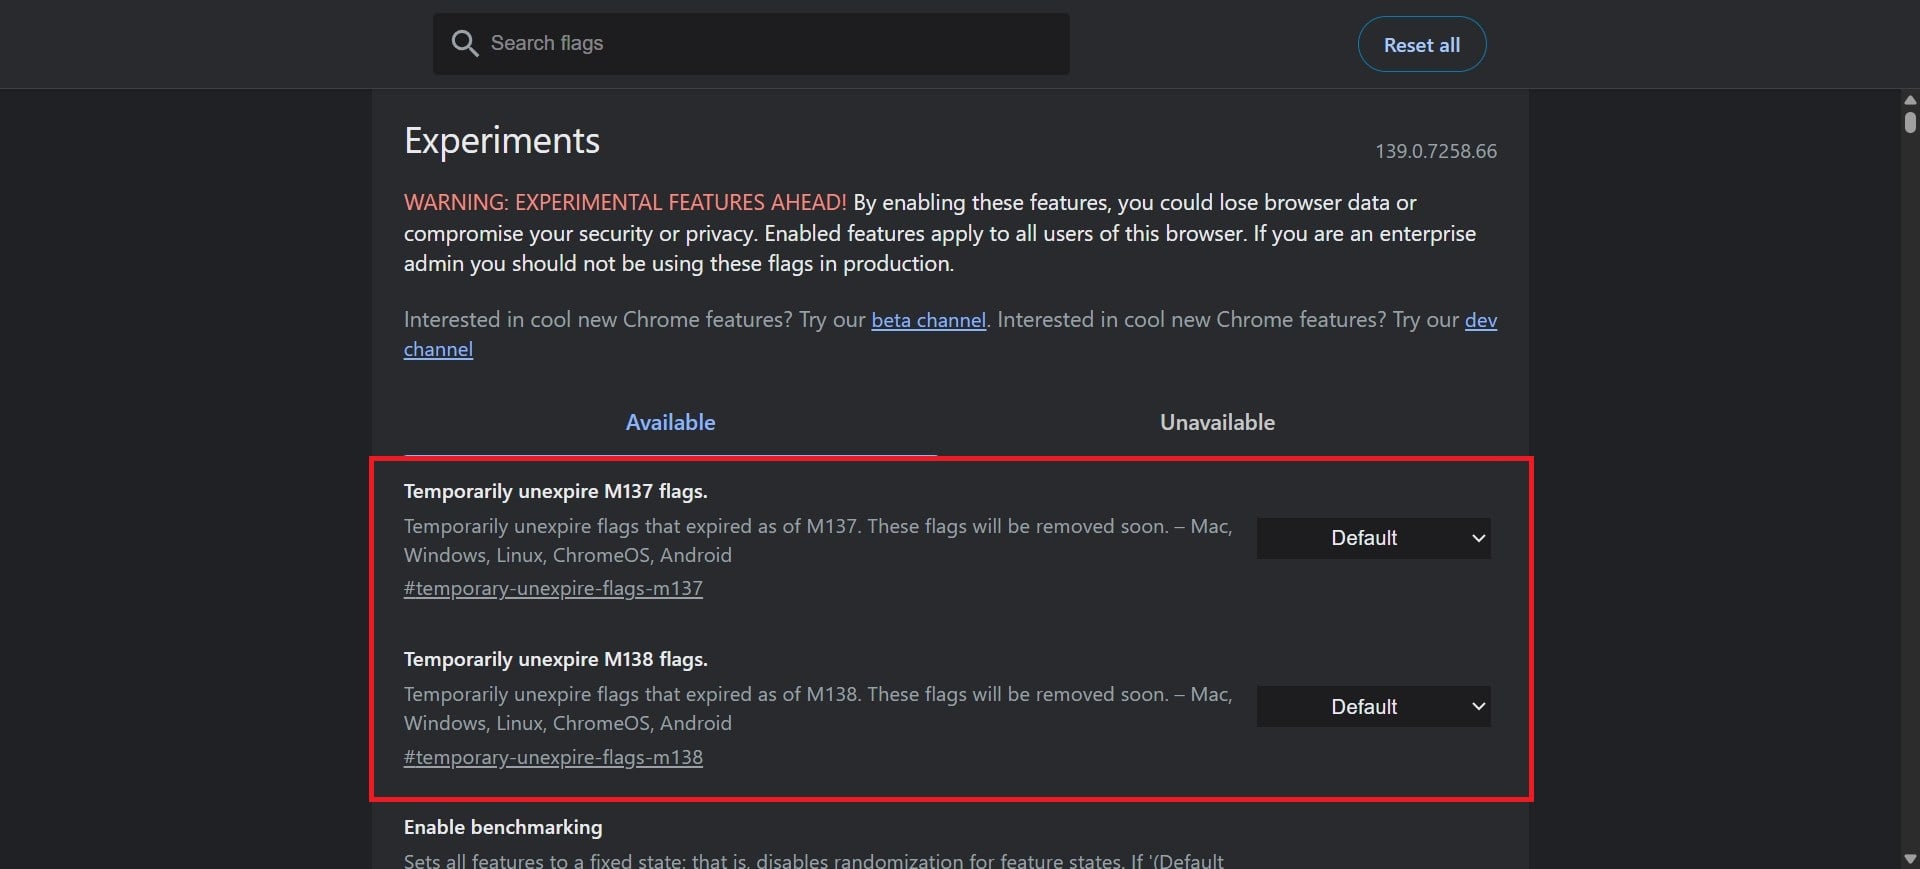This screenshot has height=869, width=1920.
Task: Click the Reset all button
Action: [x=1421, y=44]
